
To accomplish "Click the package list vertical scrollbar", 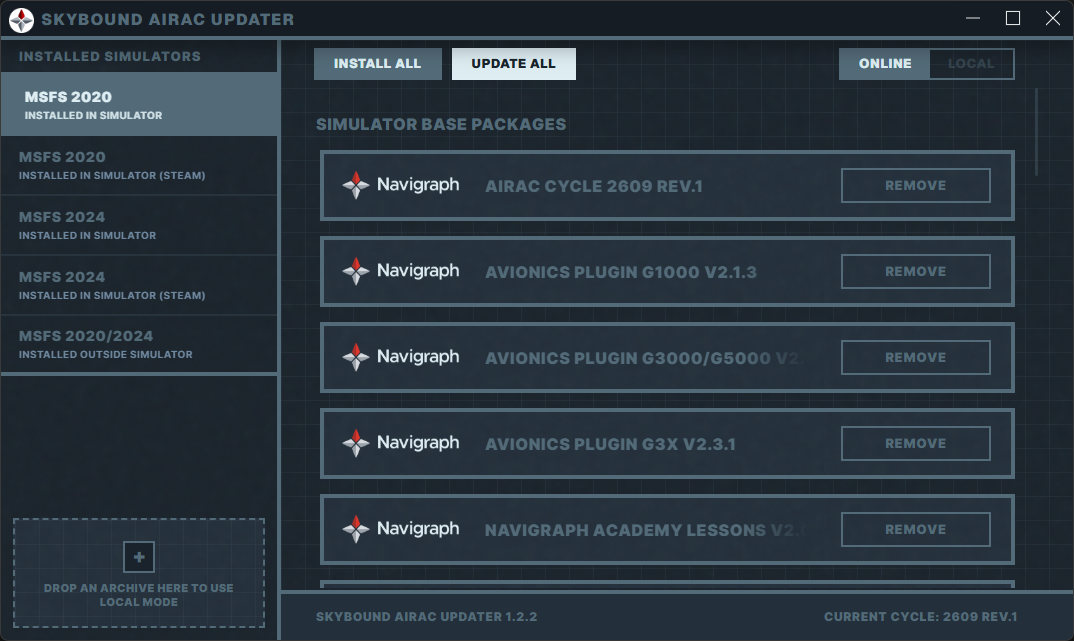I will click(x=1036, y=131).
